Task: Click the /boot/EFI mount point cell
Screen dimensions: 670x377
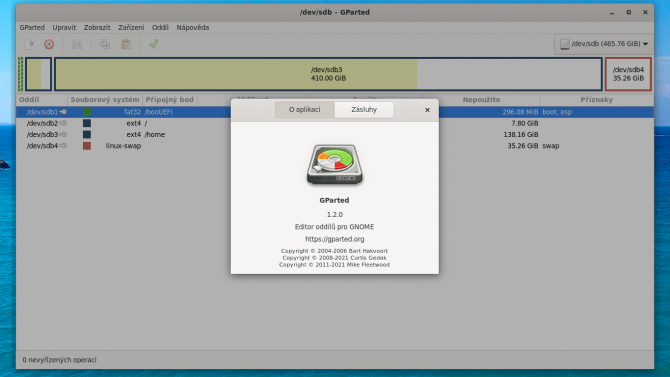Action: point(159,112)
